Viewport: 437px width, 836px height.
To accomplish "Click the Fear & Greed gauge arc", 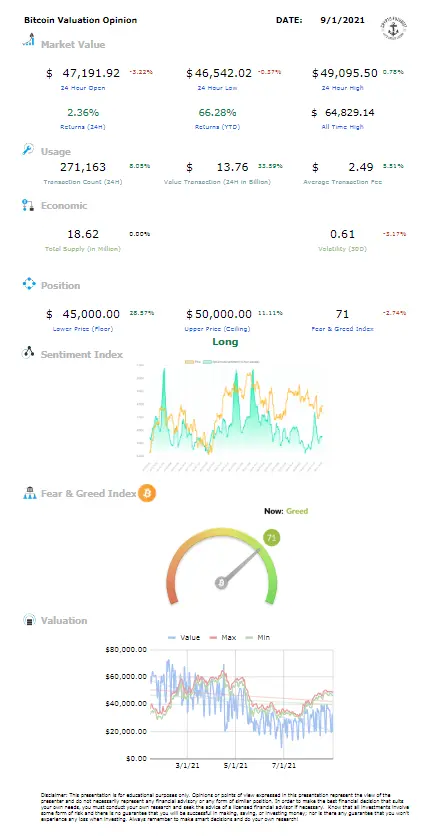I will [222, 564].
